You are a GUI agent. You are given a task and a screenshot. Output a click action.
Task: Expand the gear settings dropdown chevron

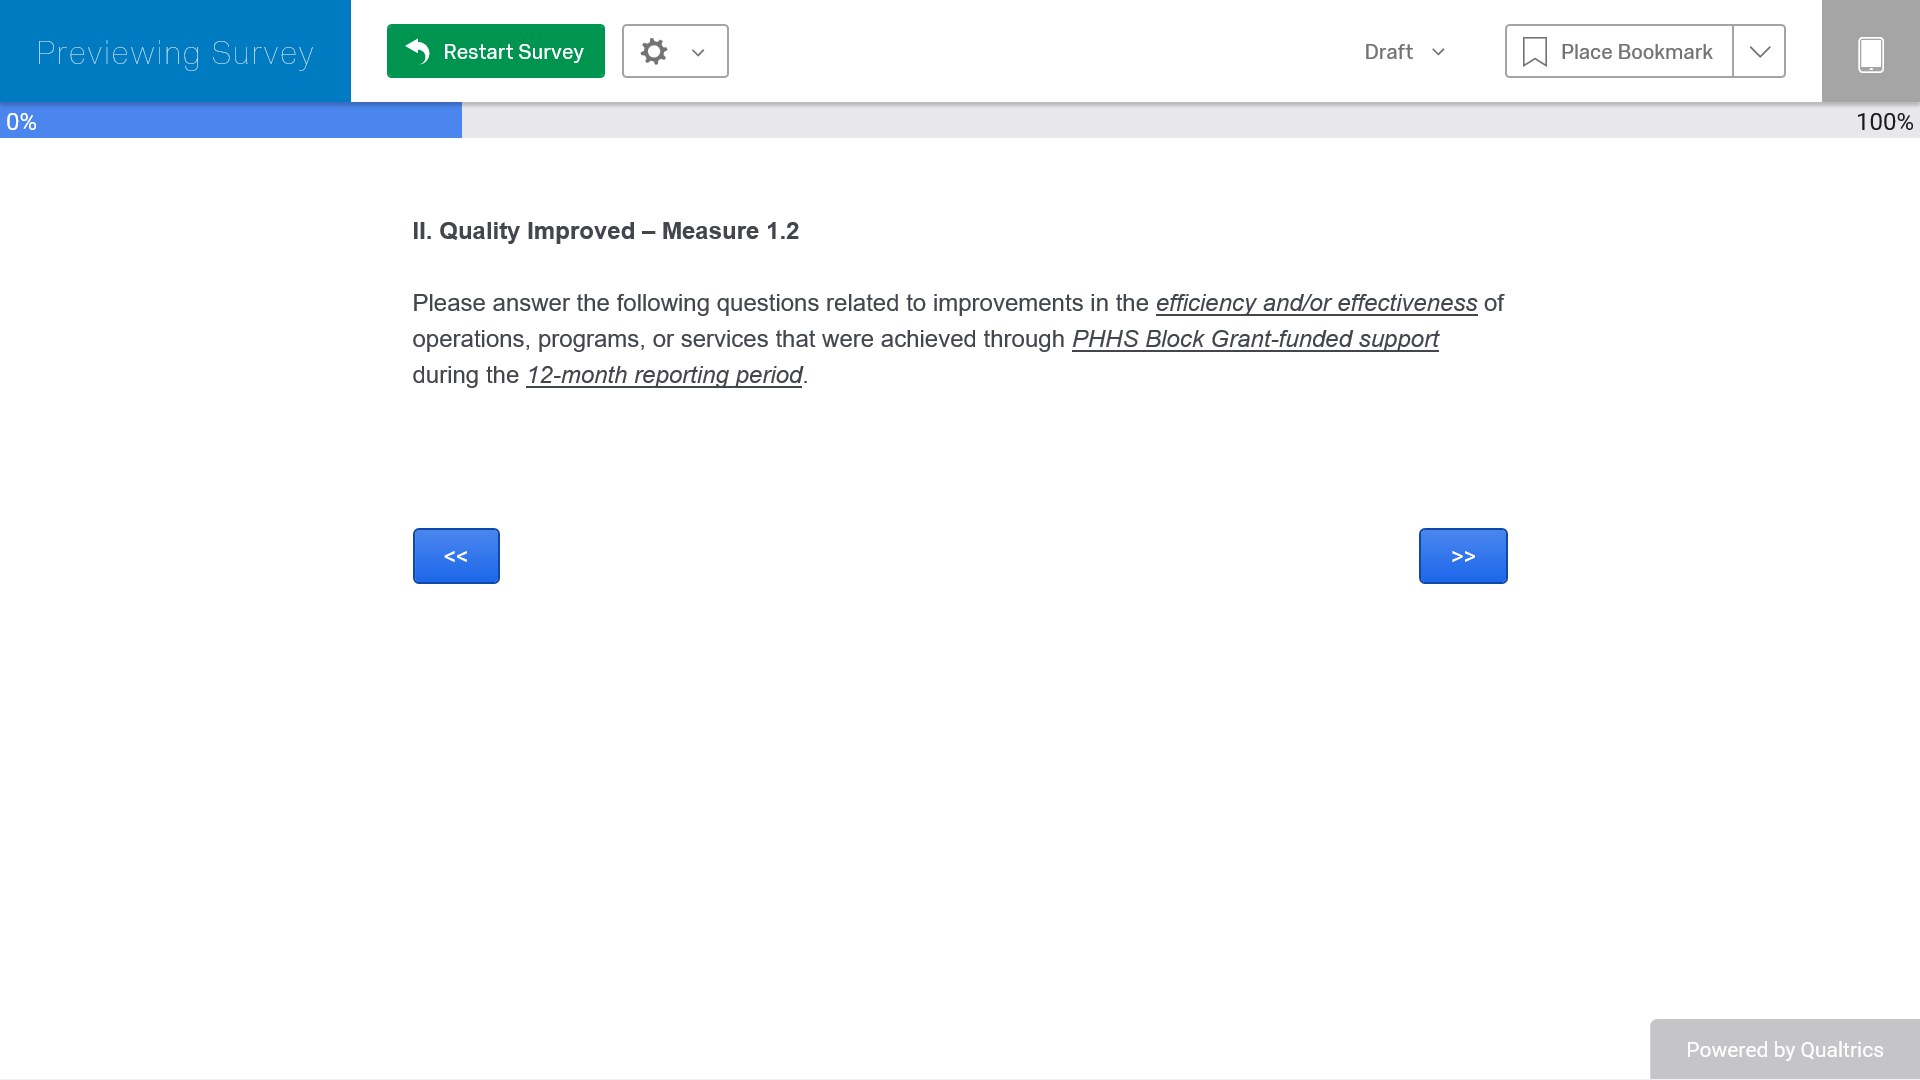tap(698, 52)
